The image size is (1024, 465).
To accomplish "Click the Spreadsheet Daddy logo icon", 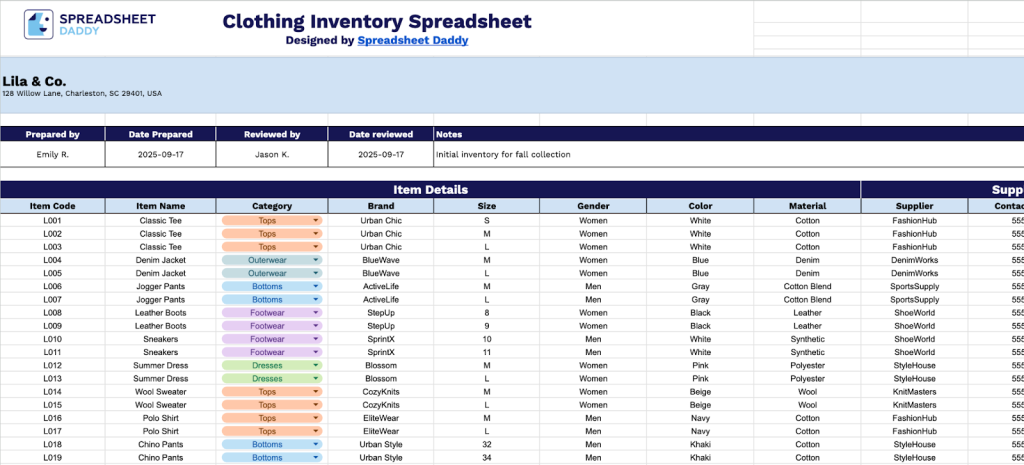I will tap(39, 24).
